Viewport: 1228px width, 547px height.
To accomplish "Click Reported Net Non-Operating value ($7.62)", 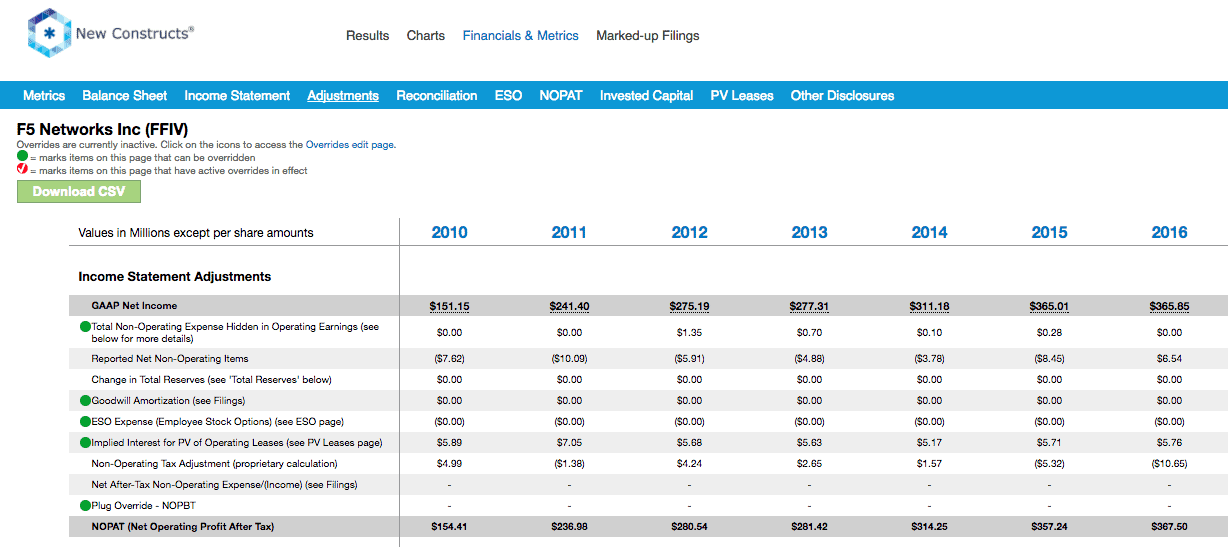I will [x=450, y=359].
